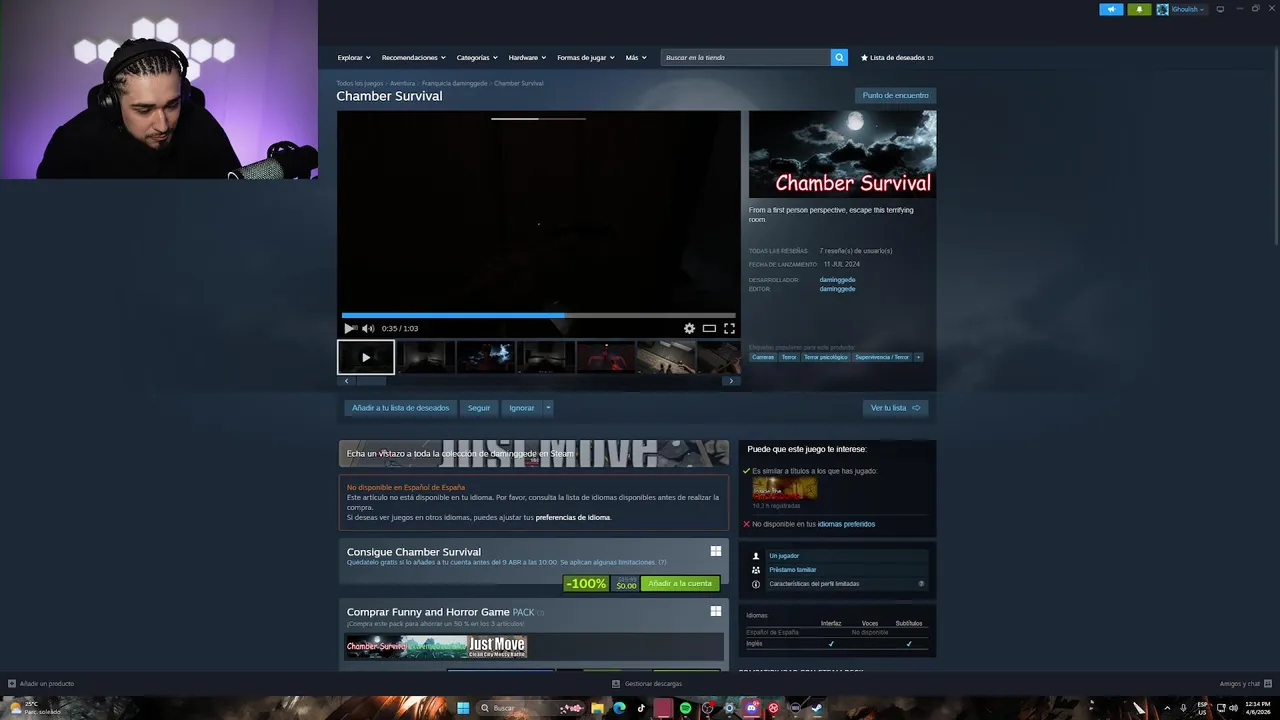Click Big Picture mode icon in title bar
1280x720 pixels.
click(1220, 9)
